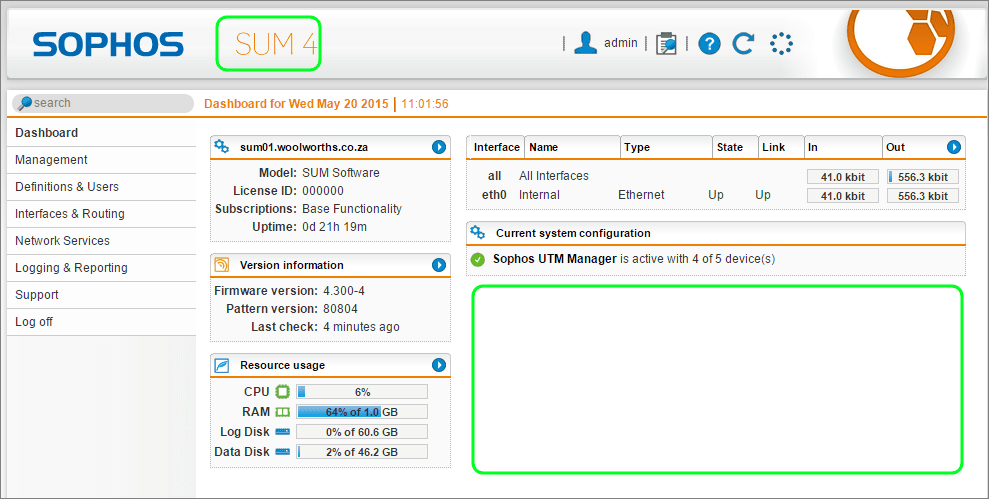This screenshot has width=989, height=499.
Task: Expand the Version information panel arrow
Action: (439, 265)
